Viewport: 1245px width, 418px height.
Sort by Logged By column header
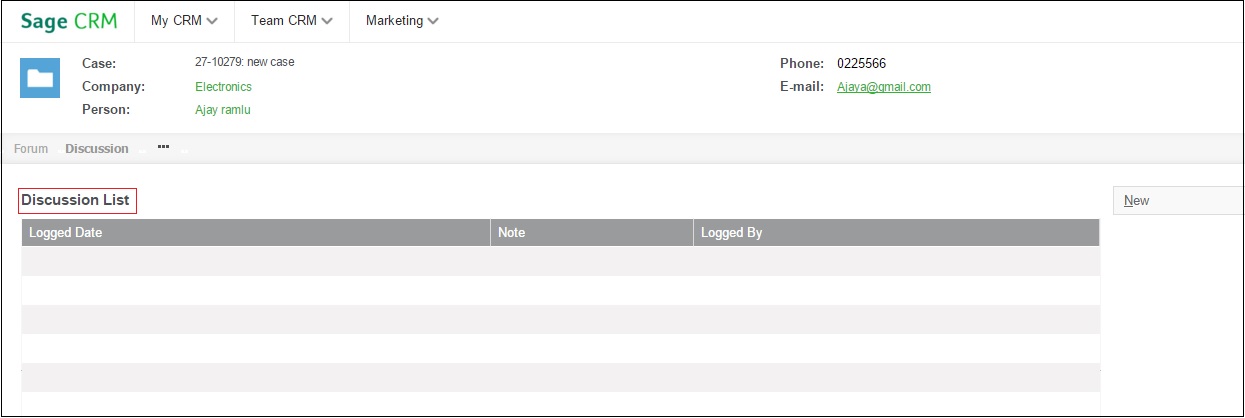click(896, 233)
